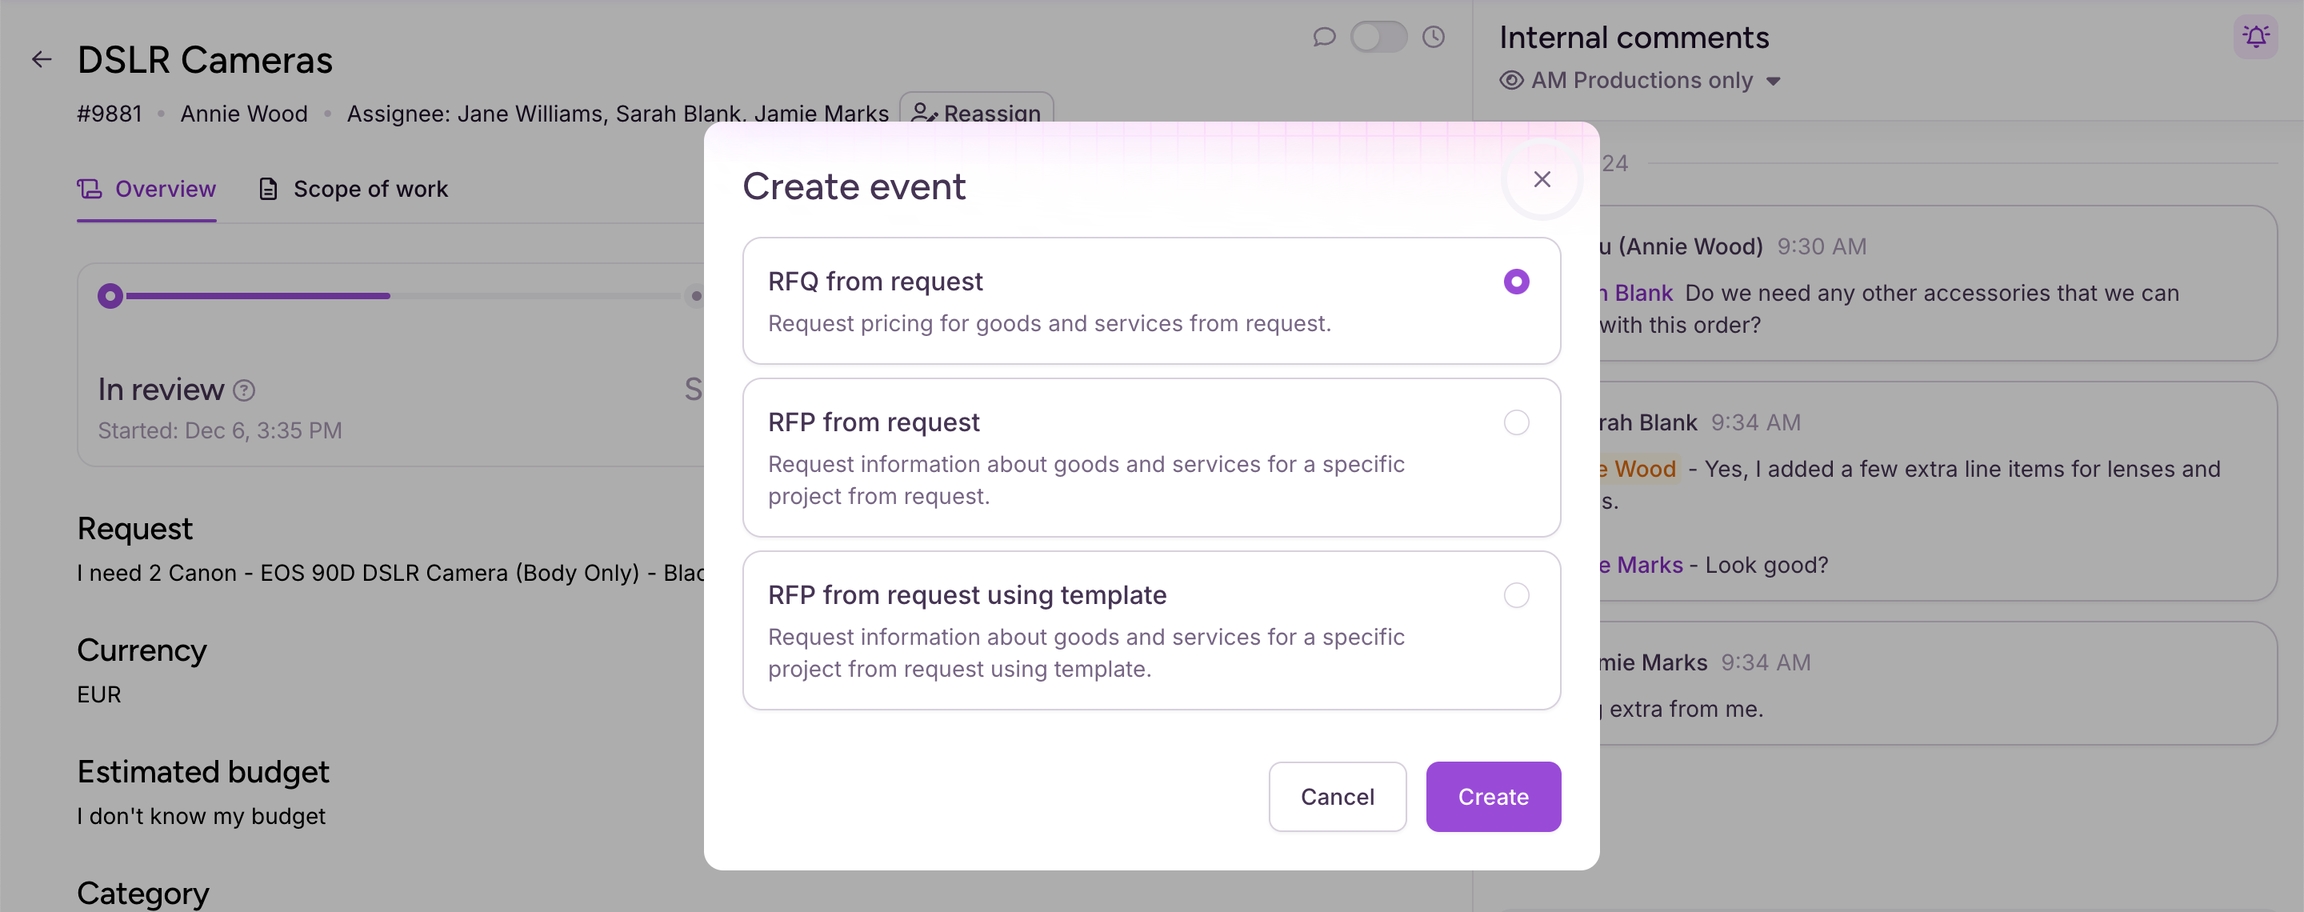This screenshot has width=2304, height=912.
Task: Switch to the Scope of work tab
Action: click(x=369, y=189)
